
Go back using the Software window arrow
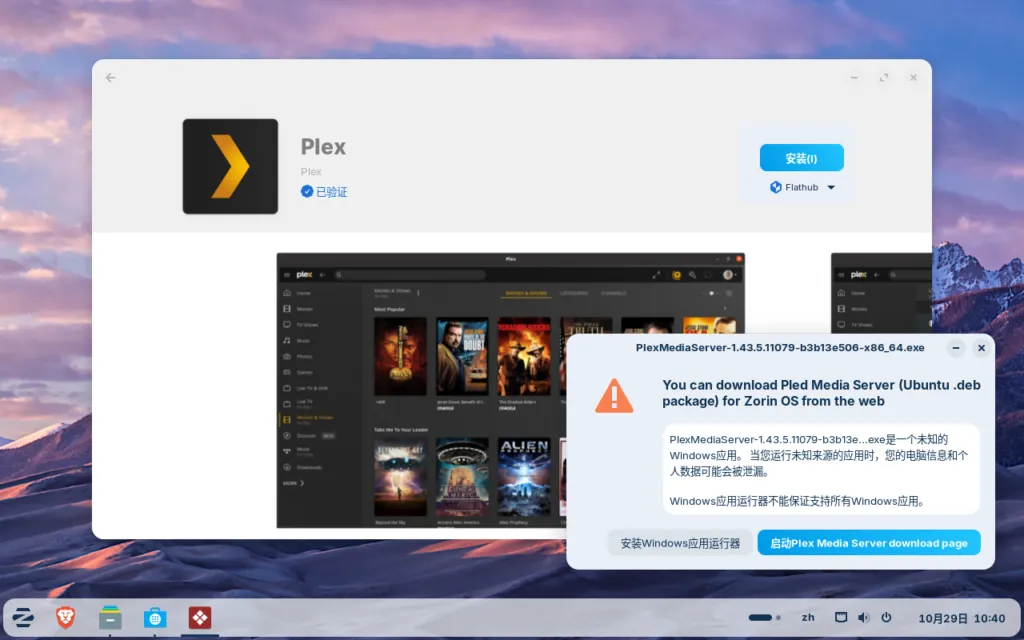[x=110, y=78]
